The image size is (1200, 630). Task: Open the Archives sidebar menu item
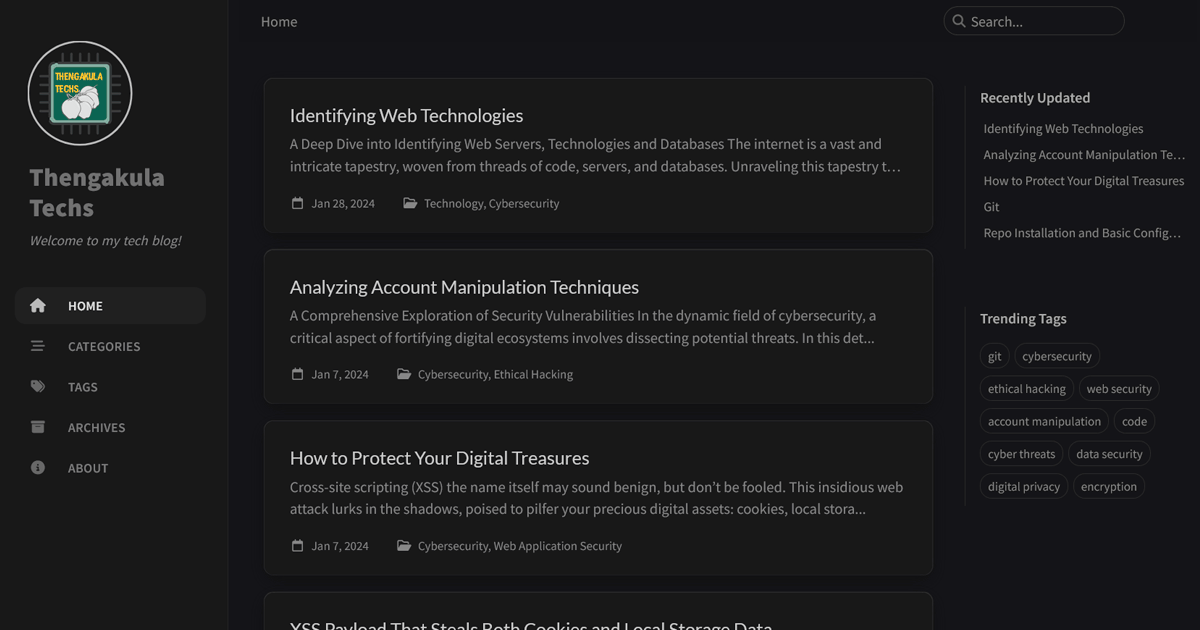coord(96,427)
